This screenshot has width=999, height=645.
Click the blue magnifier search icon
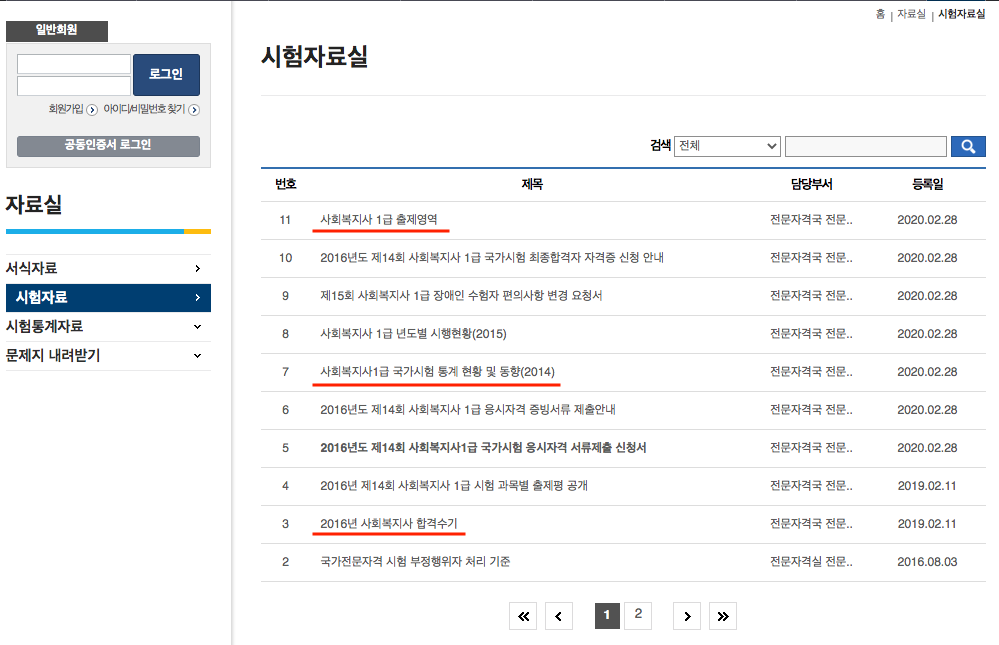click(967, 145)
